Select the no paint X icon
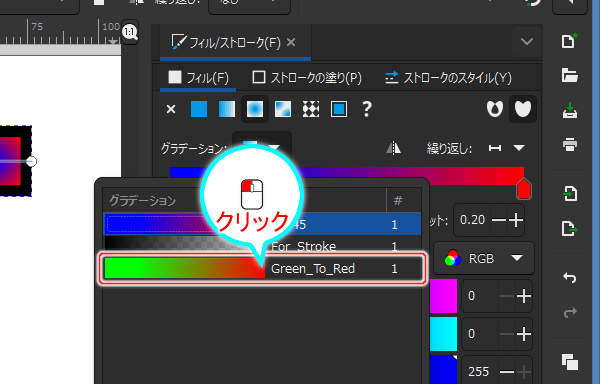 click(171, 109)
